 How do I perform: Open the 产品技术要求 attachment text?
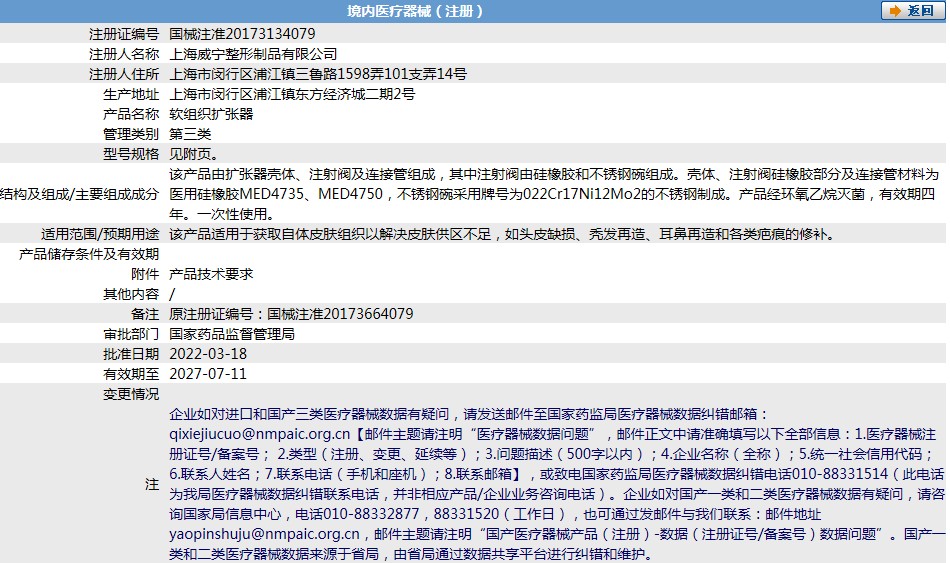[211, 274]
